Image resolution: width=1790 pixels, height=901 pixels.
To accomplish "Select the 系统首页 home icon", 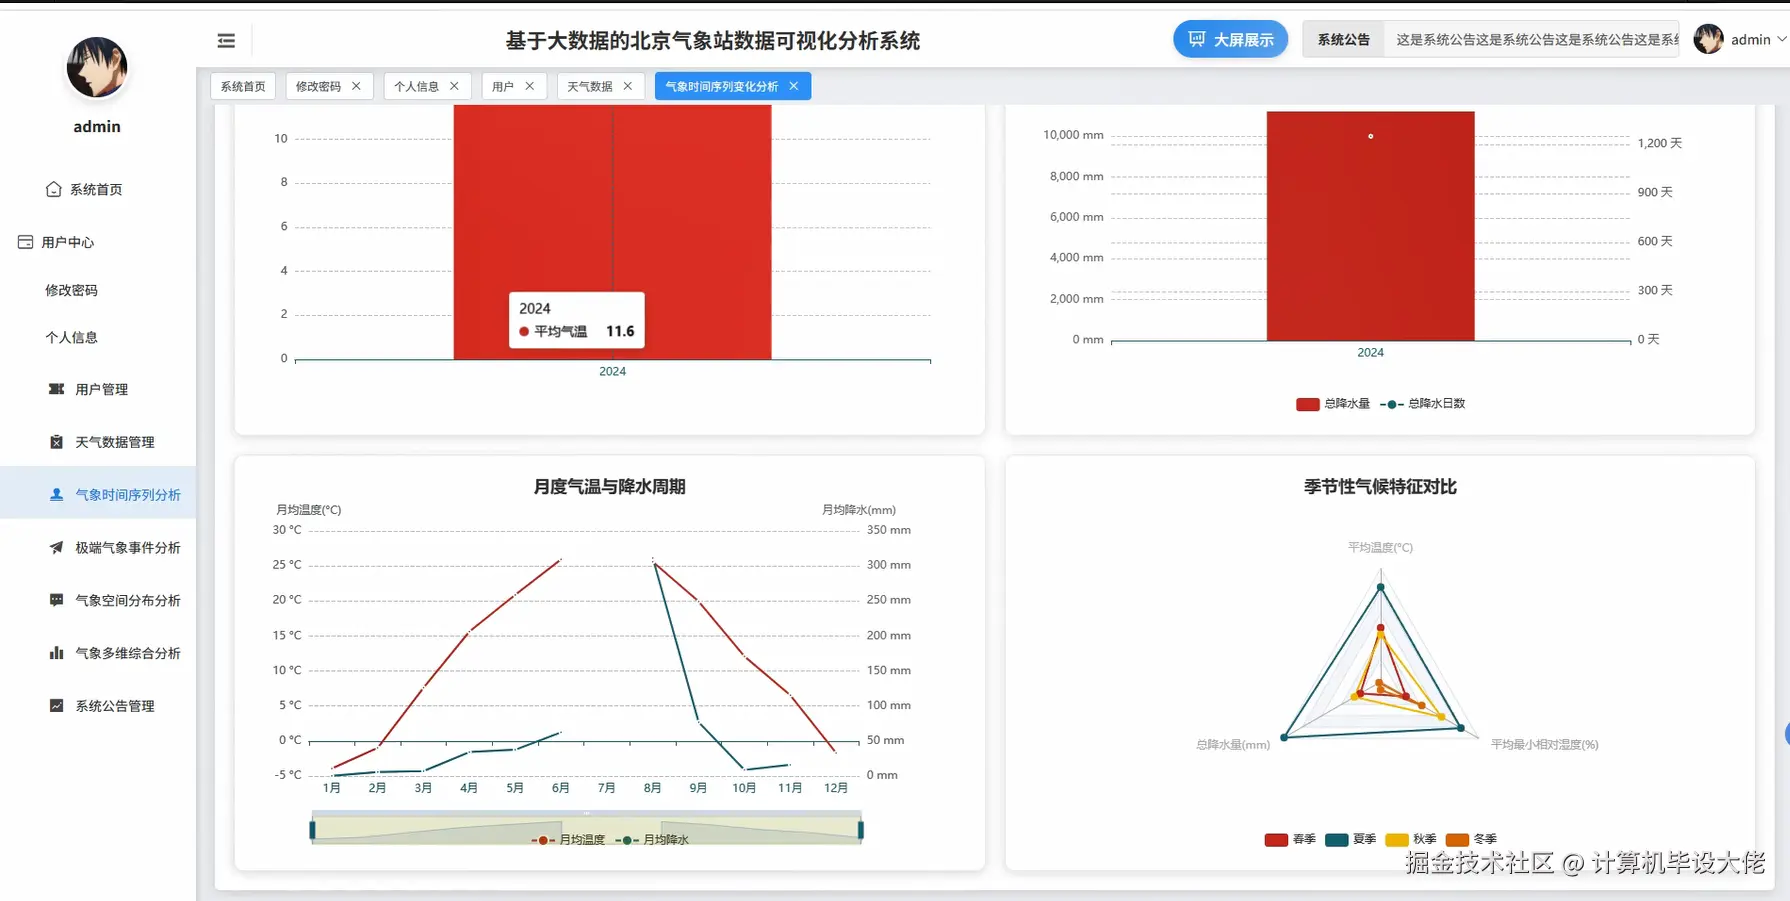I will pyautogui.click(x=54, y=188).
